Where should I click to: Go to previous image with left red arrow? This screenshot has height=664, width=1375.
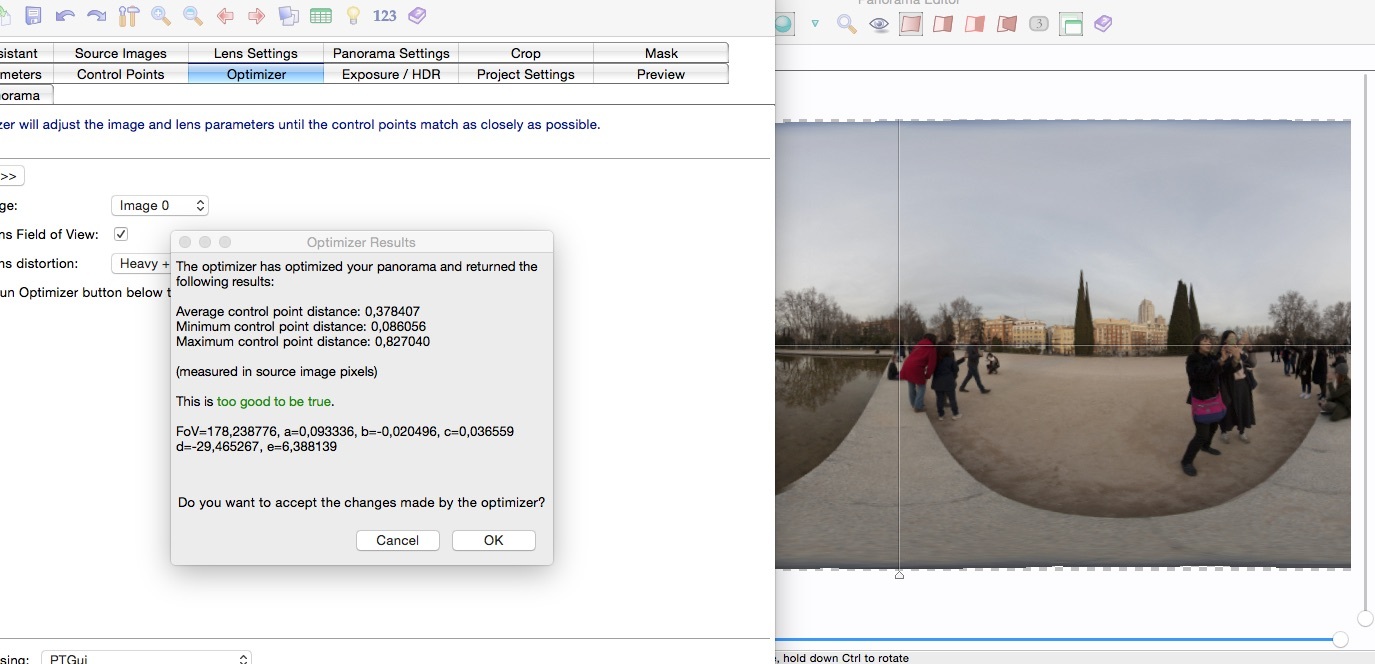coord(225,15)
